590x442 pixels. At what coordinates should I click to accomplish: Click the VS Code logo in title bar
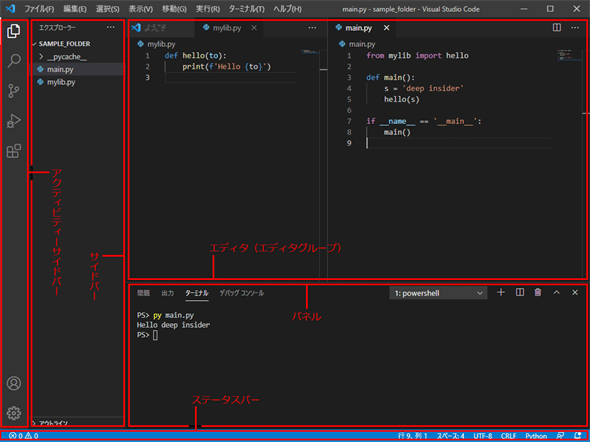coord(11,8)
